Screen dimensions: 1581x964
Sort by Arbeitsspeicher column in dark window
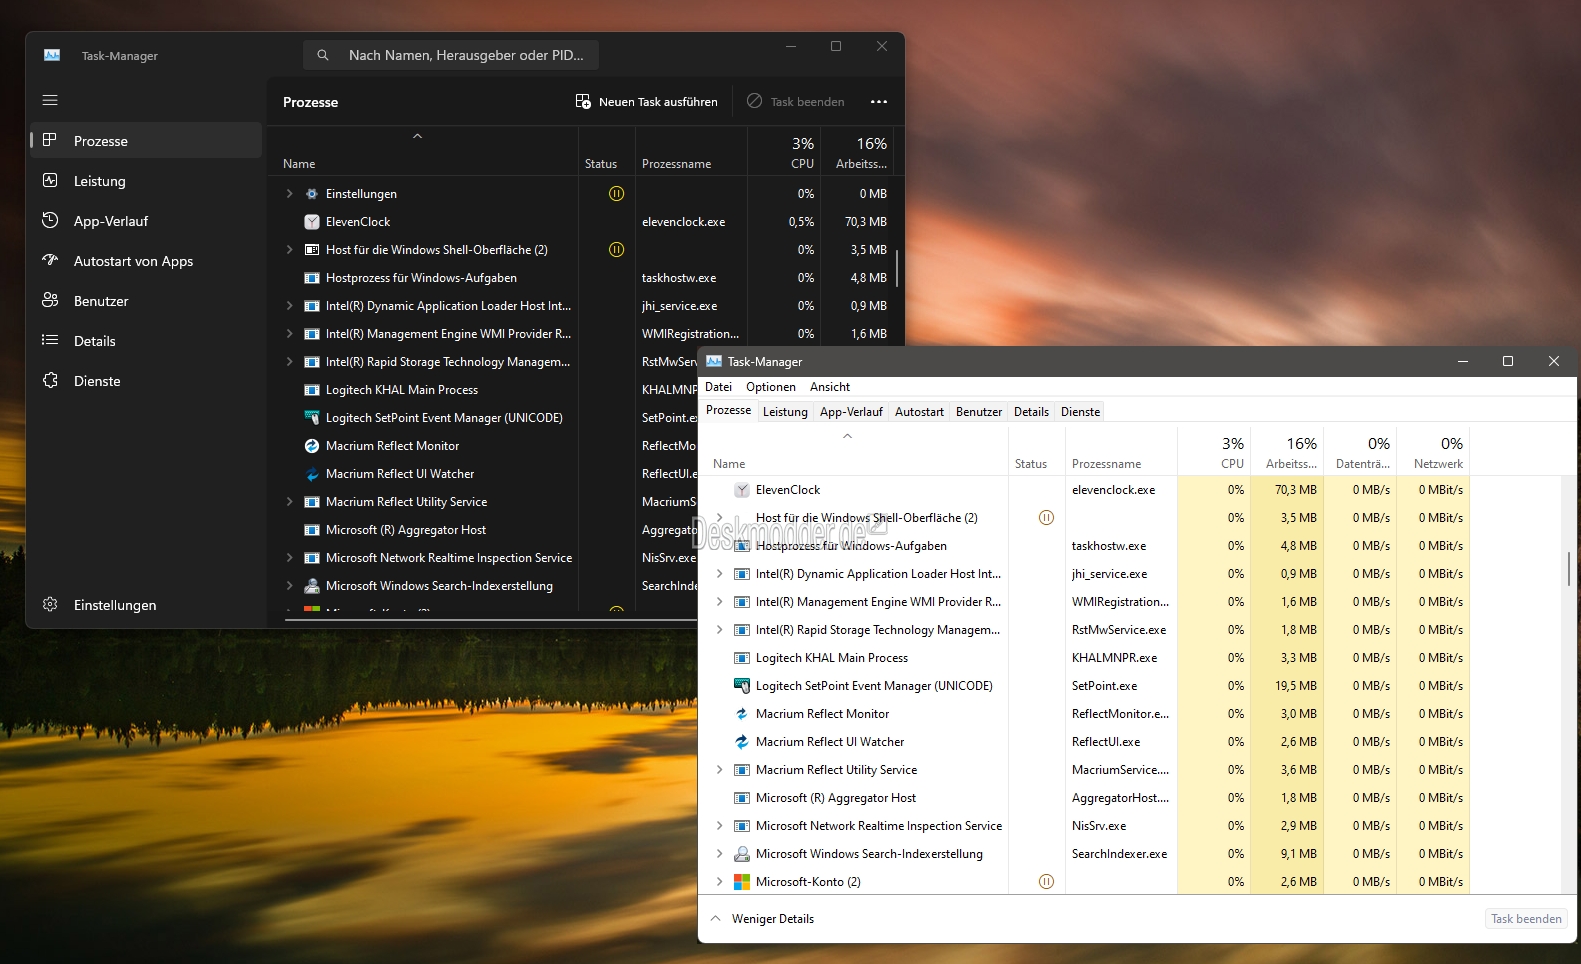pos(857,151)
